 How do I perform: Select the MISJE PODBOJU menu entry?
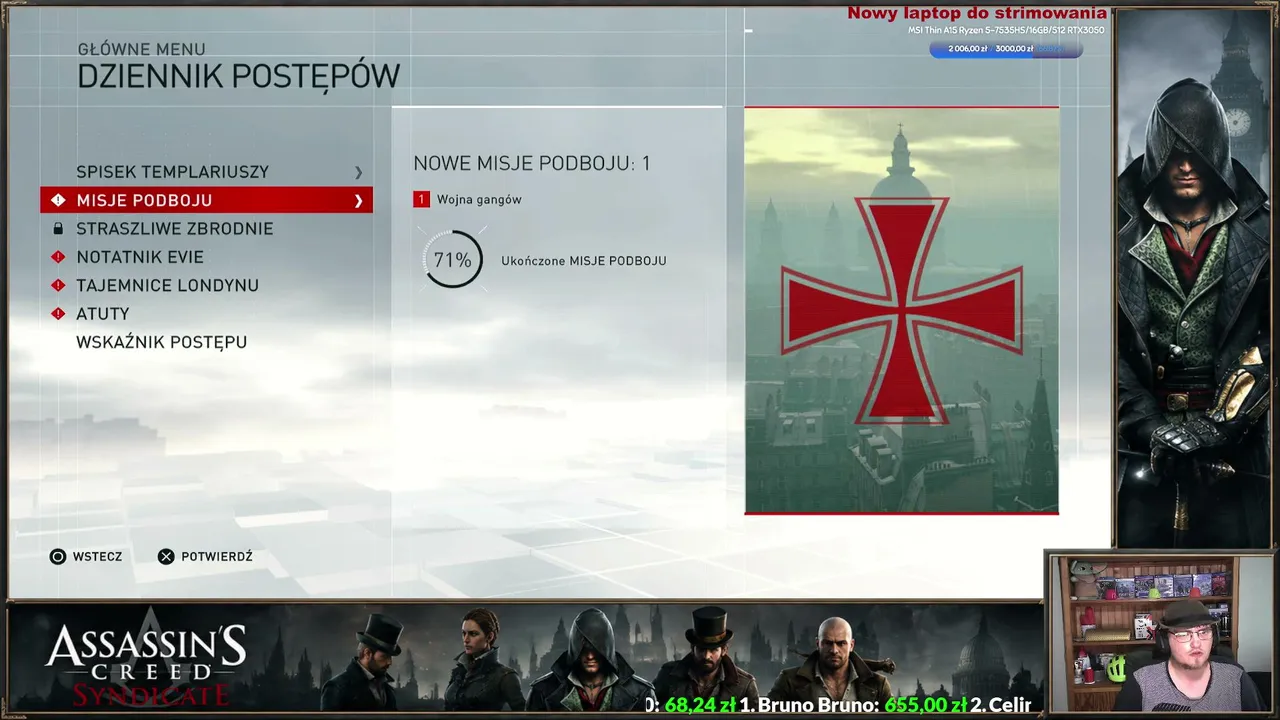(x=206, y=200)
